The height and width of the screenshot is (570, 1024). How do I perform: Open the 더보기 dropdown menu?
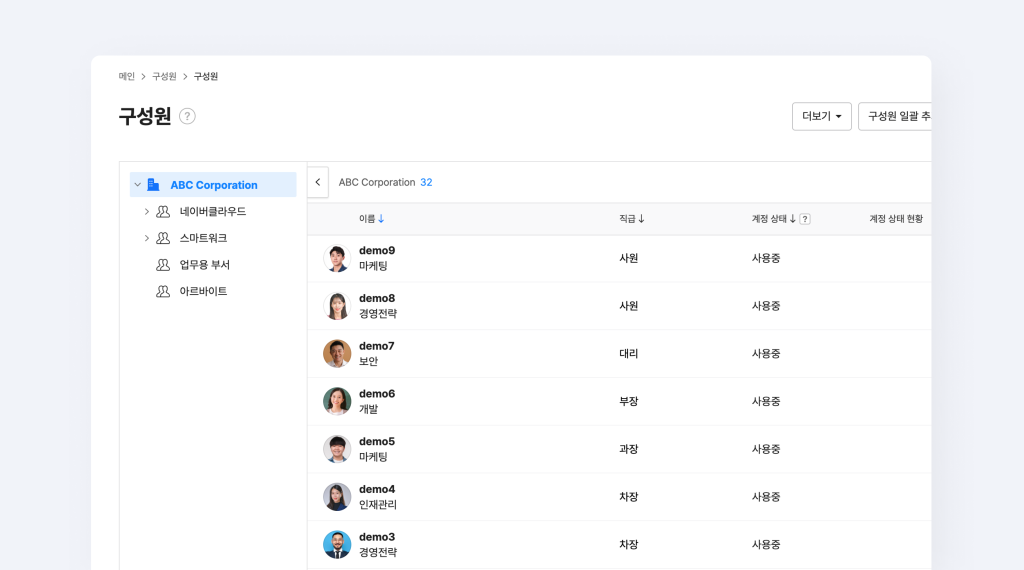click(821, 116)
